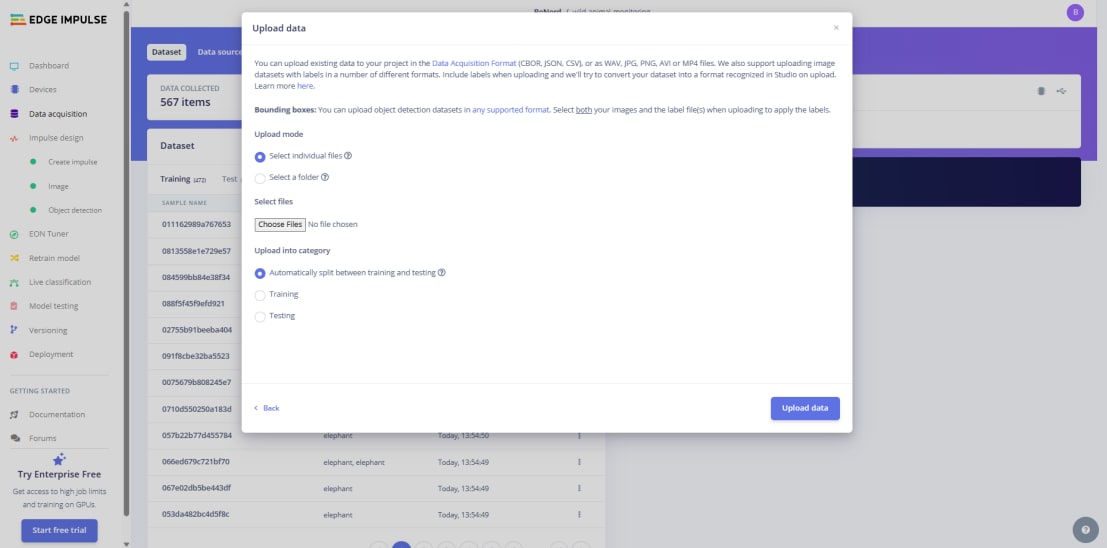Open the any supported format link
1107x548 pixels.
[510, 110]
